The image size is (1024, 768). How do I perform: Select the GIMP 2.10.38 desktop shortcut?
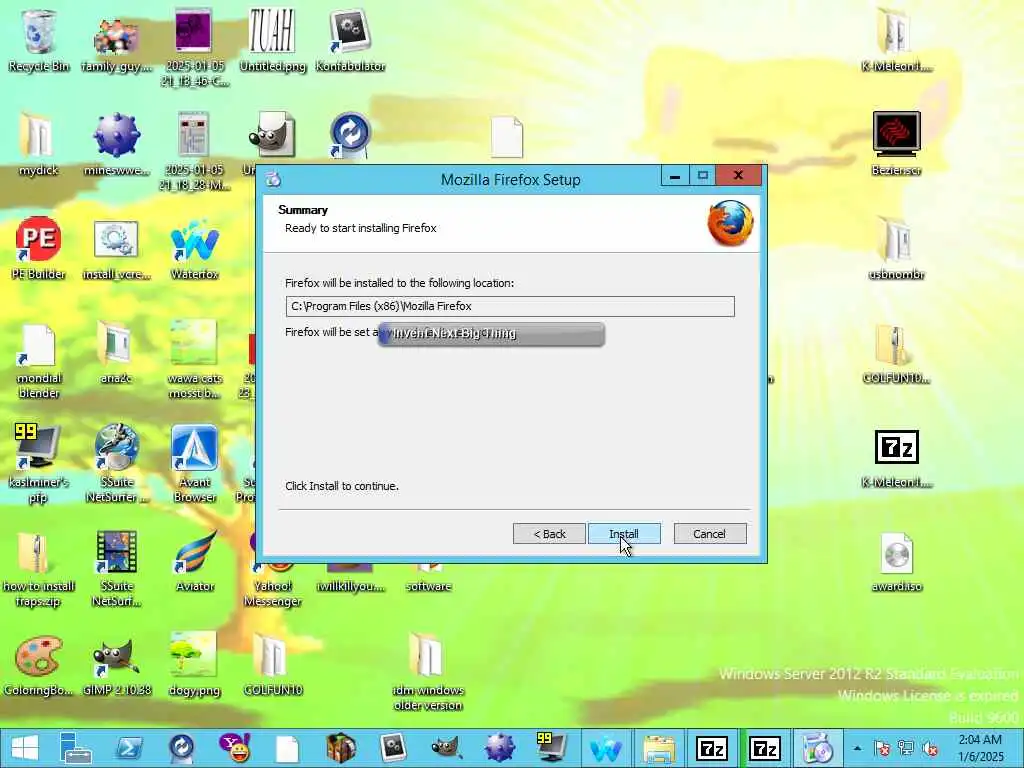(x=116, y=666)
